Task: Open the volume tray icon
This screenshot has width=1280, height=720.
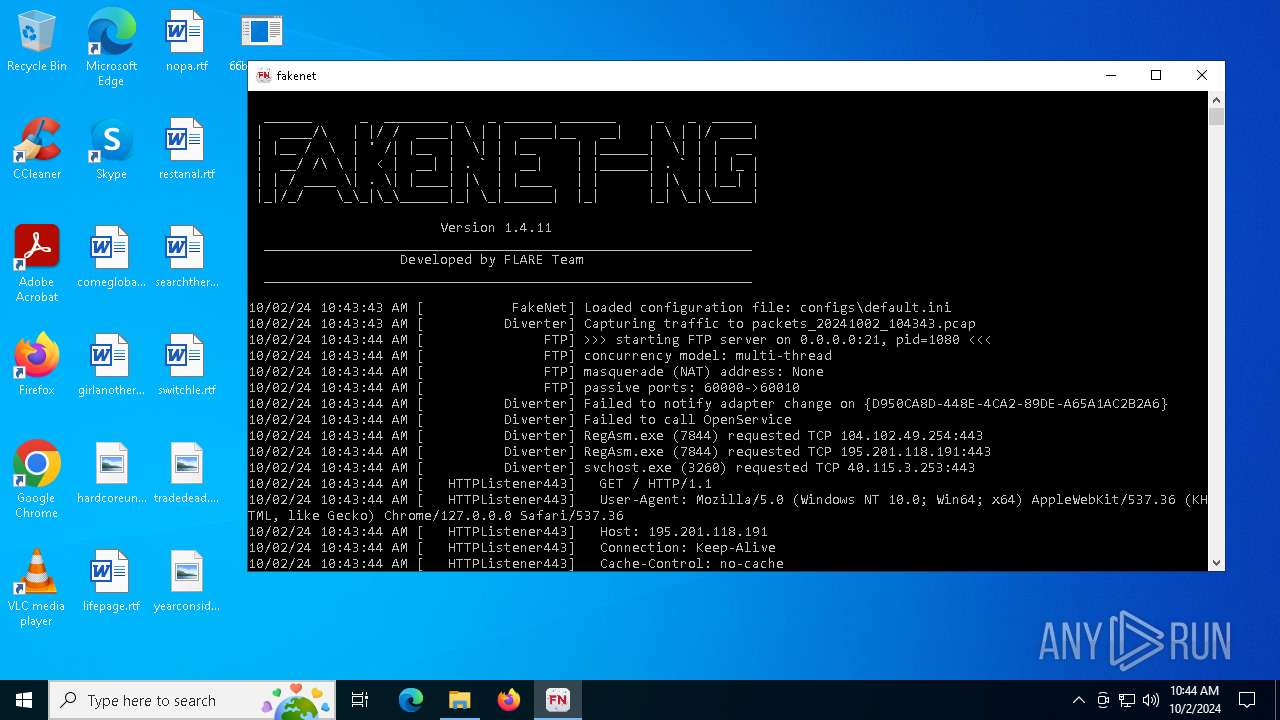Action: click(1151, 700)
